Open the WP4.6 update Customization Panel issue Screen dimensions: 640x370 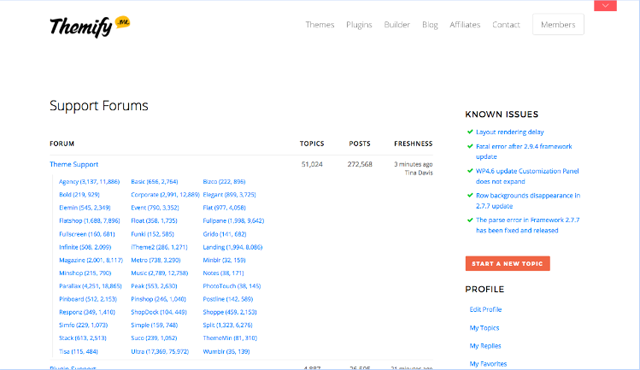pyautogui.click(x=527, y=176)
